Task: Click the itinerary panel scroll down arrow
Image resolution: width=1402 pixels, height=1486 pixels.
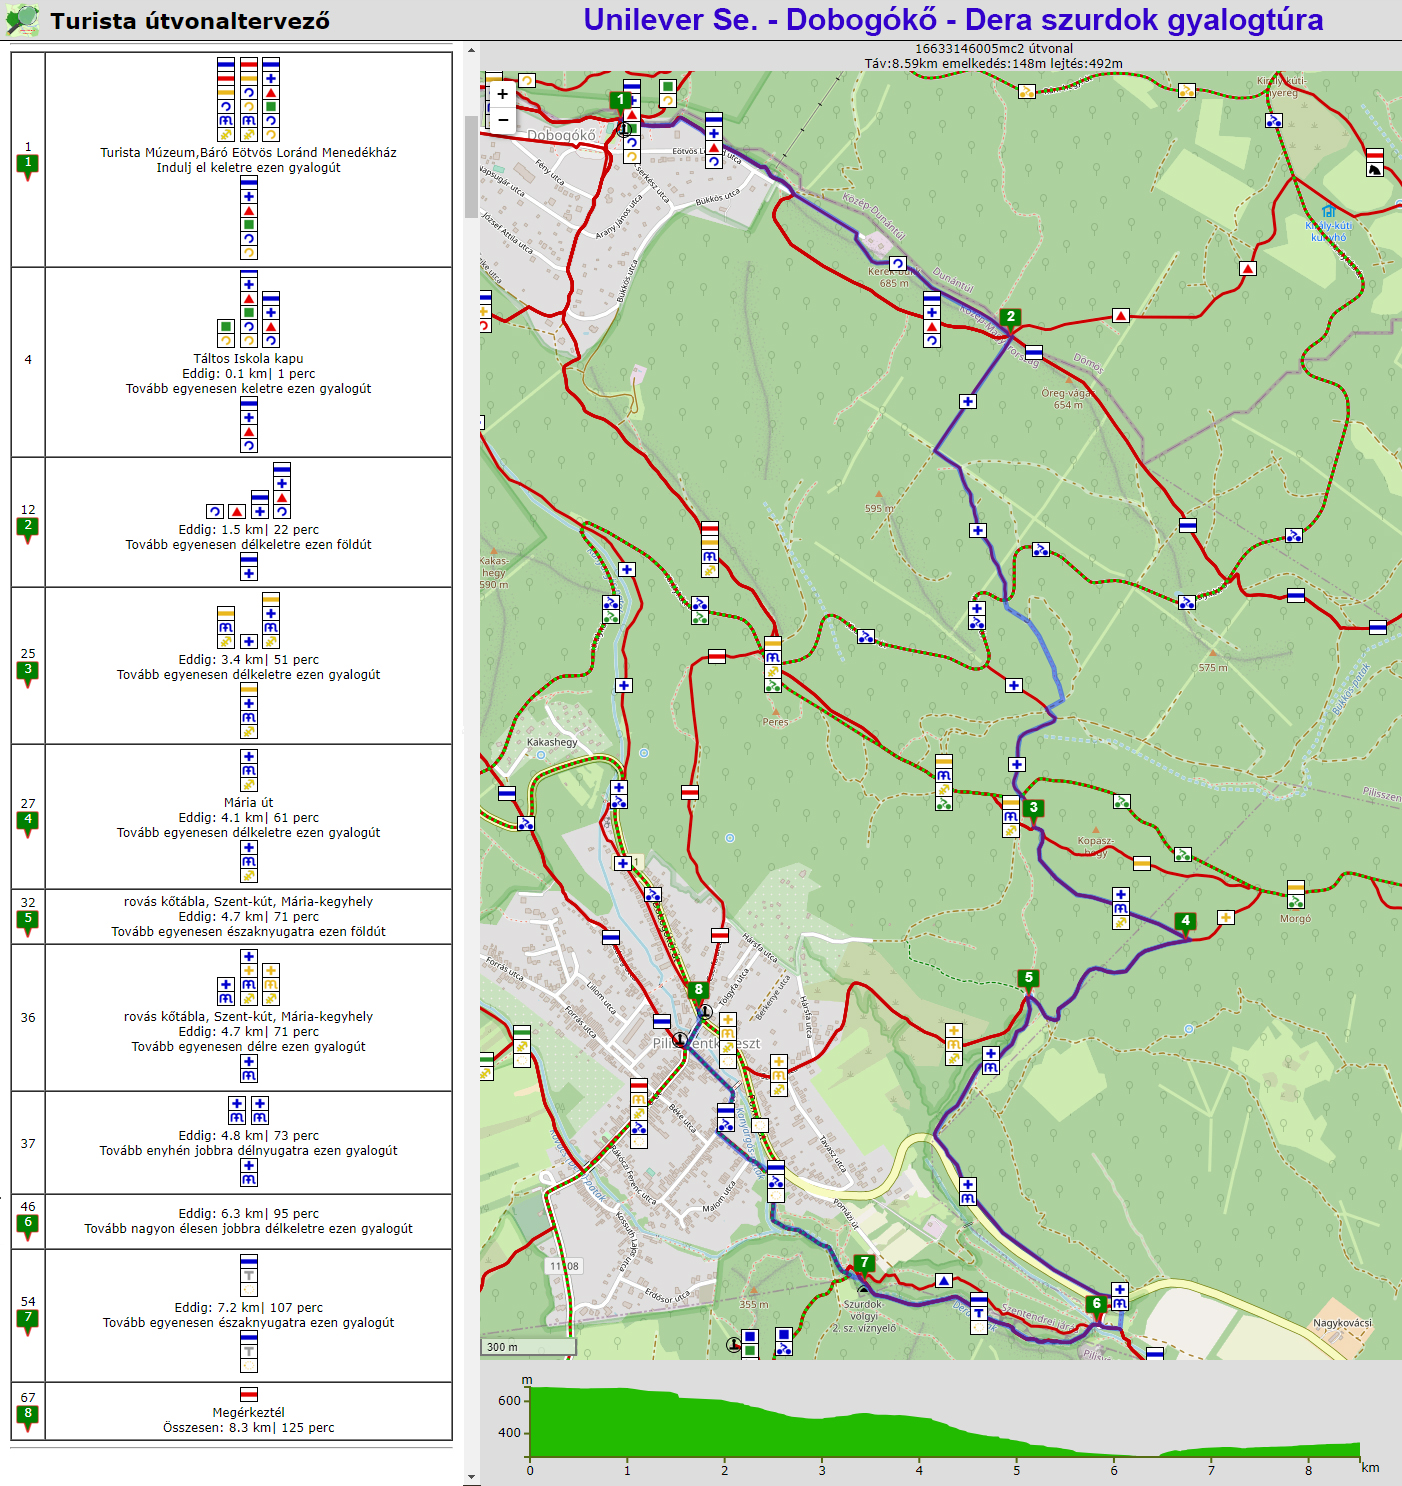Action: point(471,1477)
